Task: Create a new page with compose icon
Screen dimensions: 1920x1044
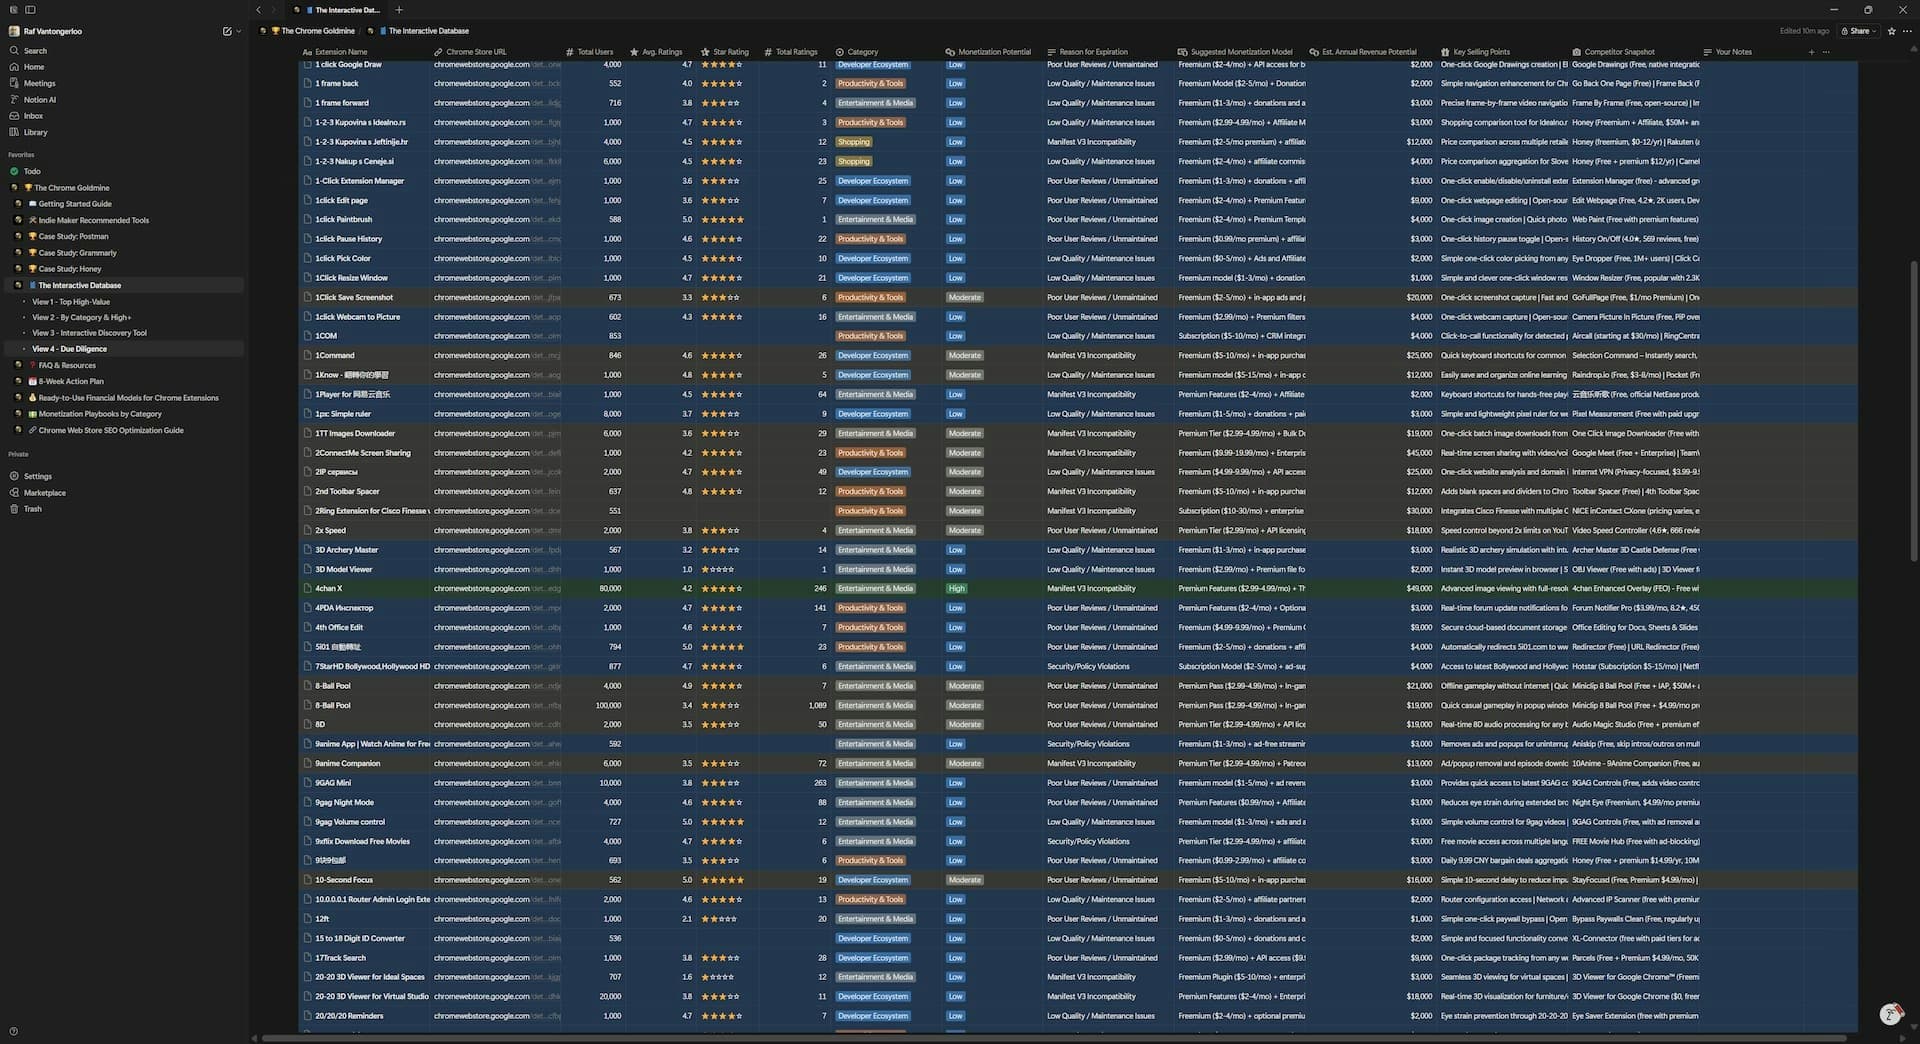Action: [x=226, y=31]
